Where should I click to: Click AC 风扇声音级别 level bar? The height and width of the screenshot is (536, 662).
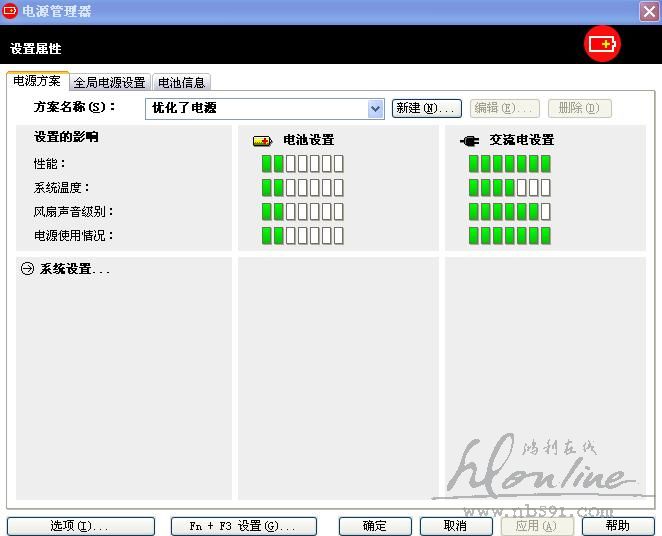pyautogui.click(x=510, y=212)
